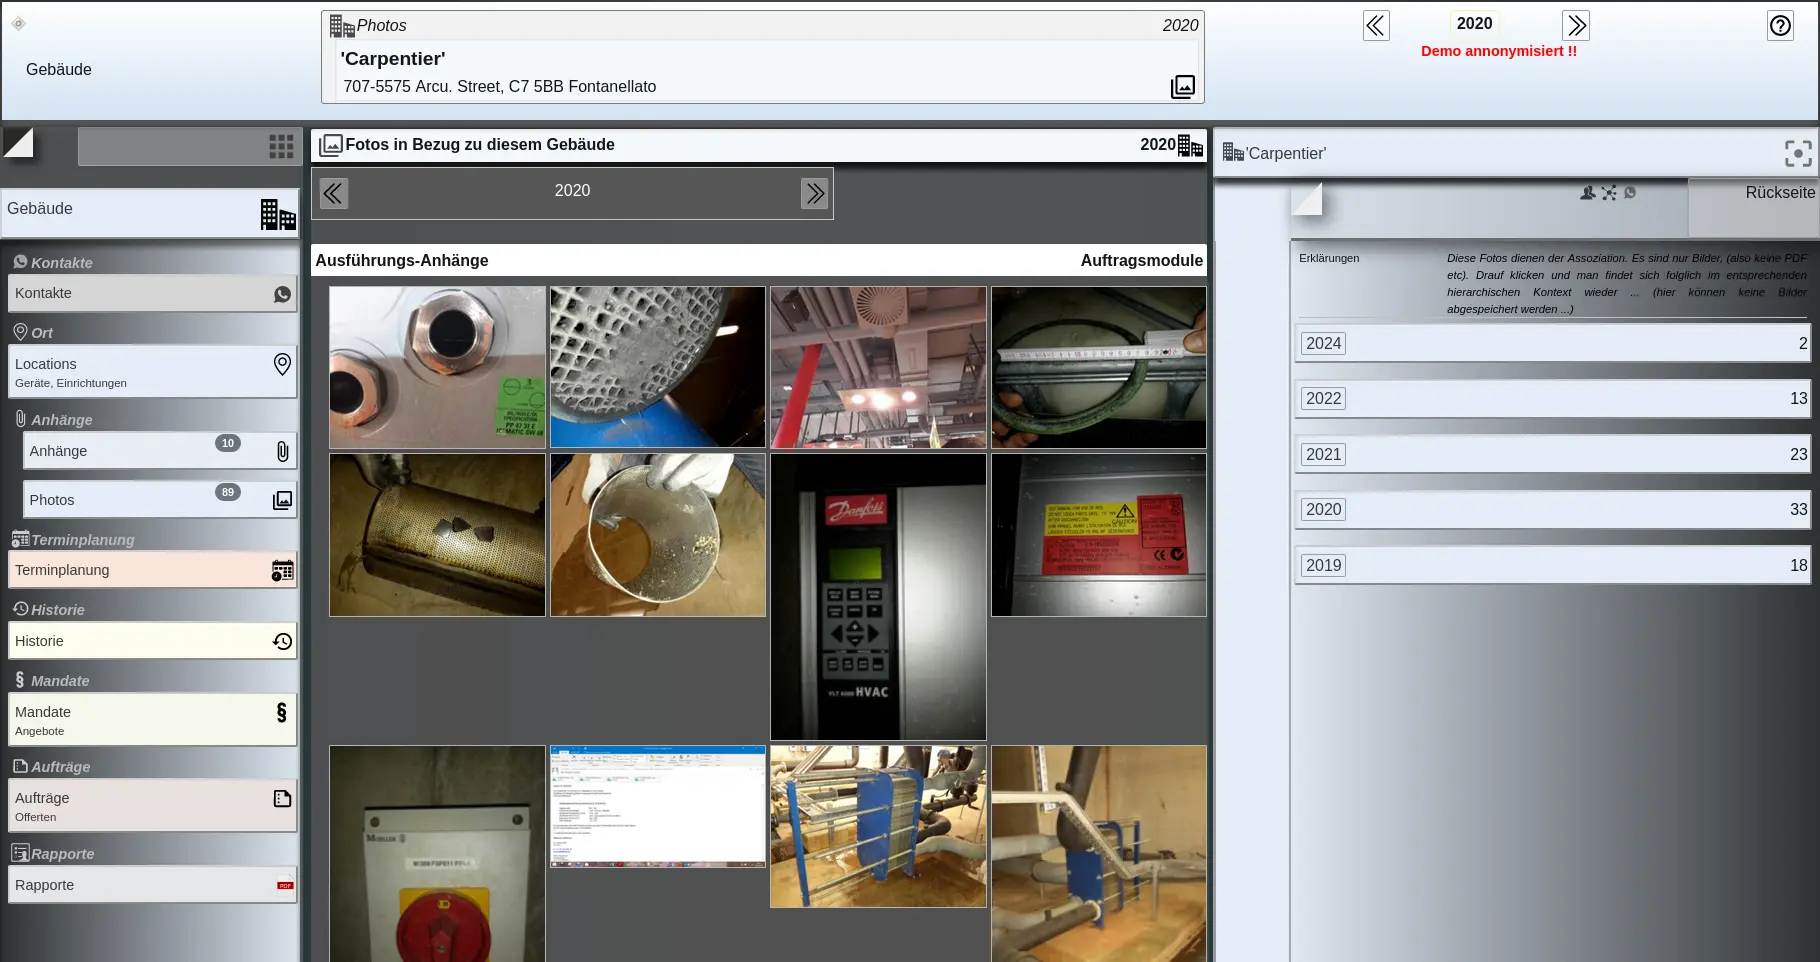Click the Kontakte speech bubble icon

[282, 294]
